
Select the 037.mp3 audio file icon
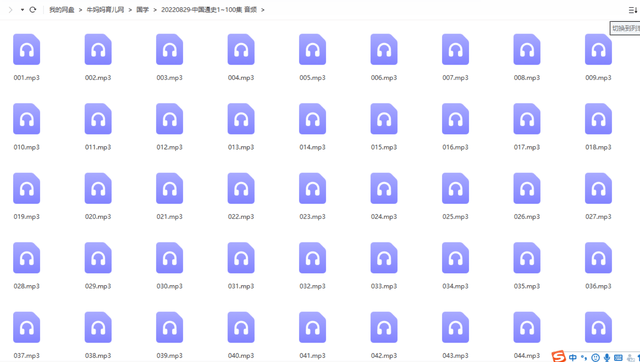click(x=27, y=327)
